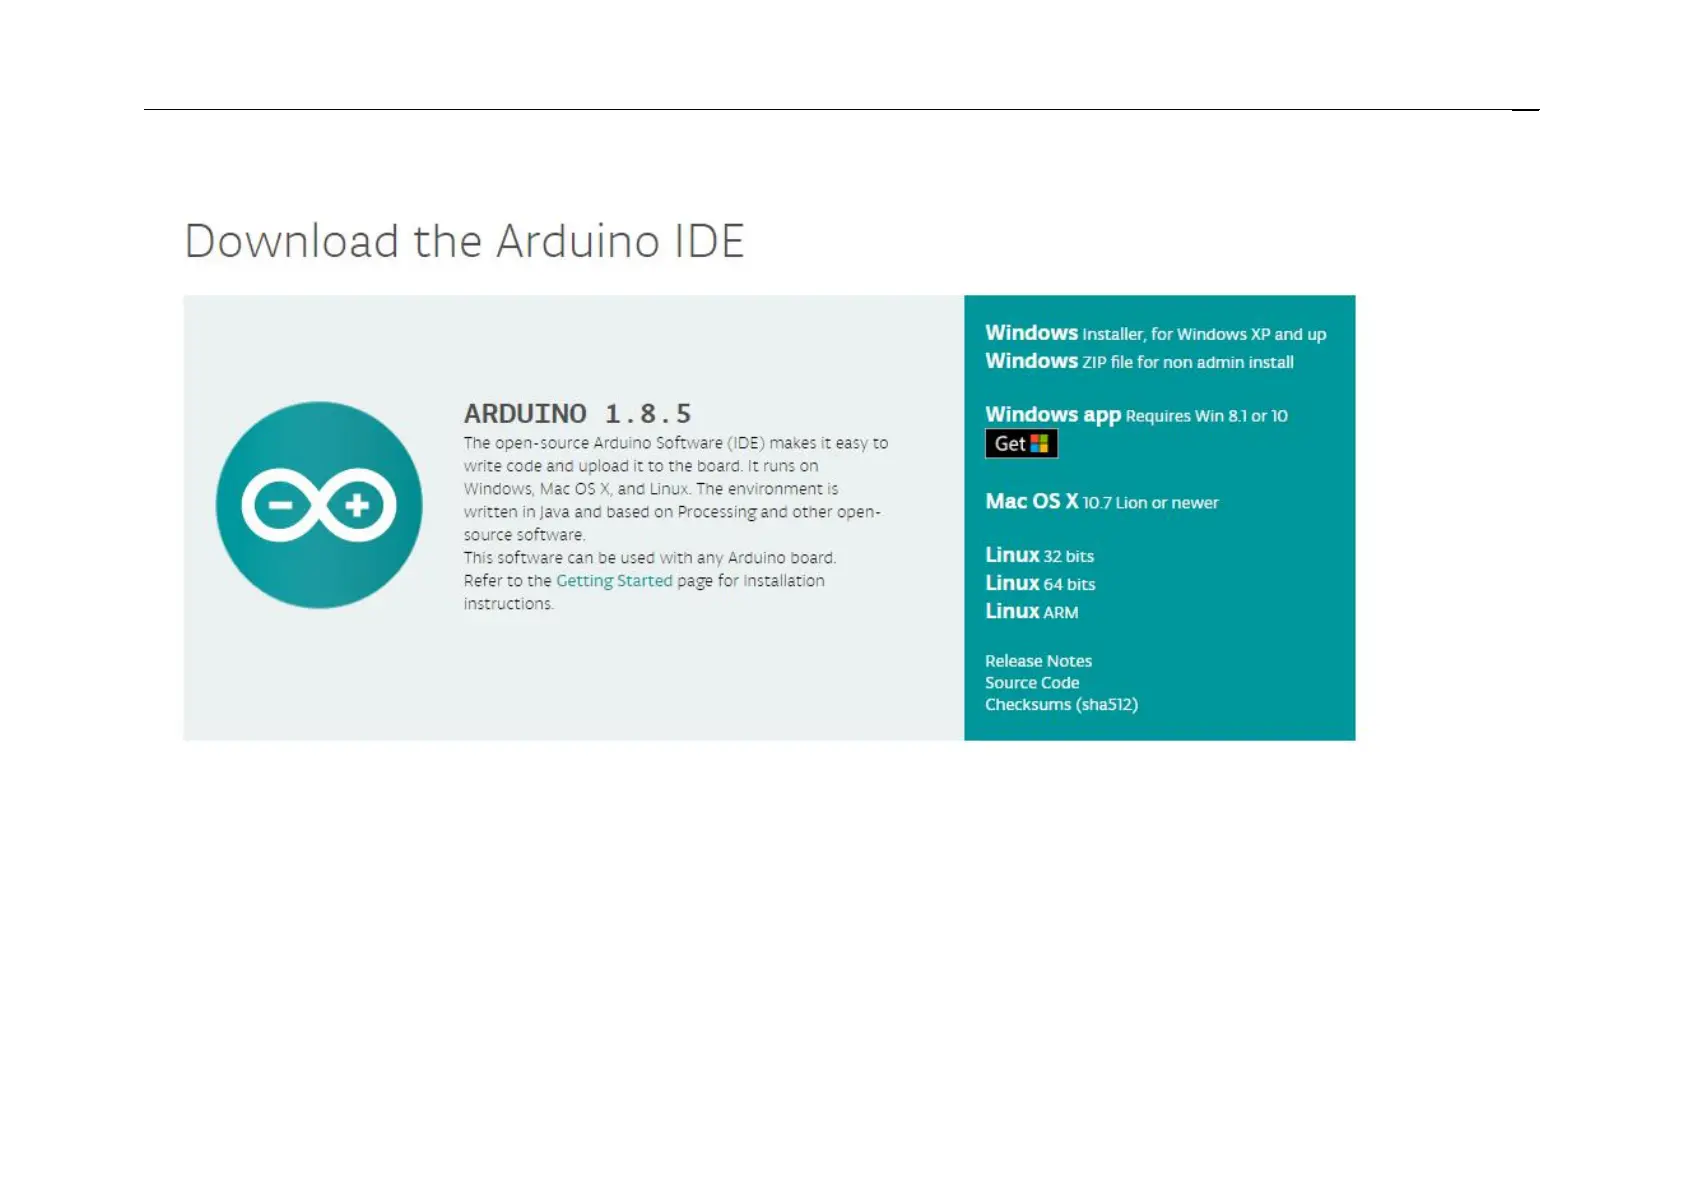Download the Linux 32 bits version

pyautogui.click(x=1039, y=555)
